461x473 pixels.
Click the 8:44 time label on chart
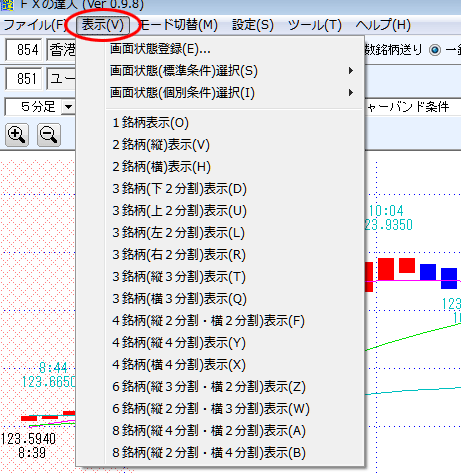(x=53, y=368)
